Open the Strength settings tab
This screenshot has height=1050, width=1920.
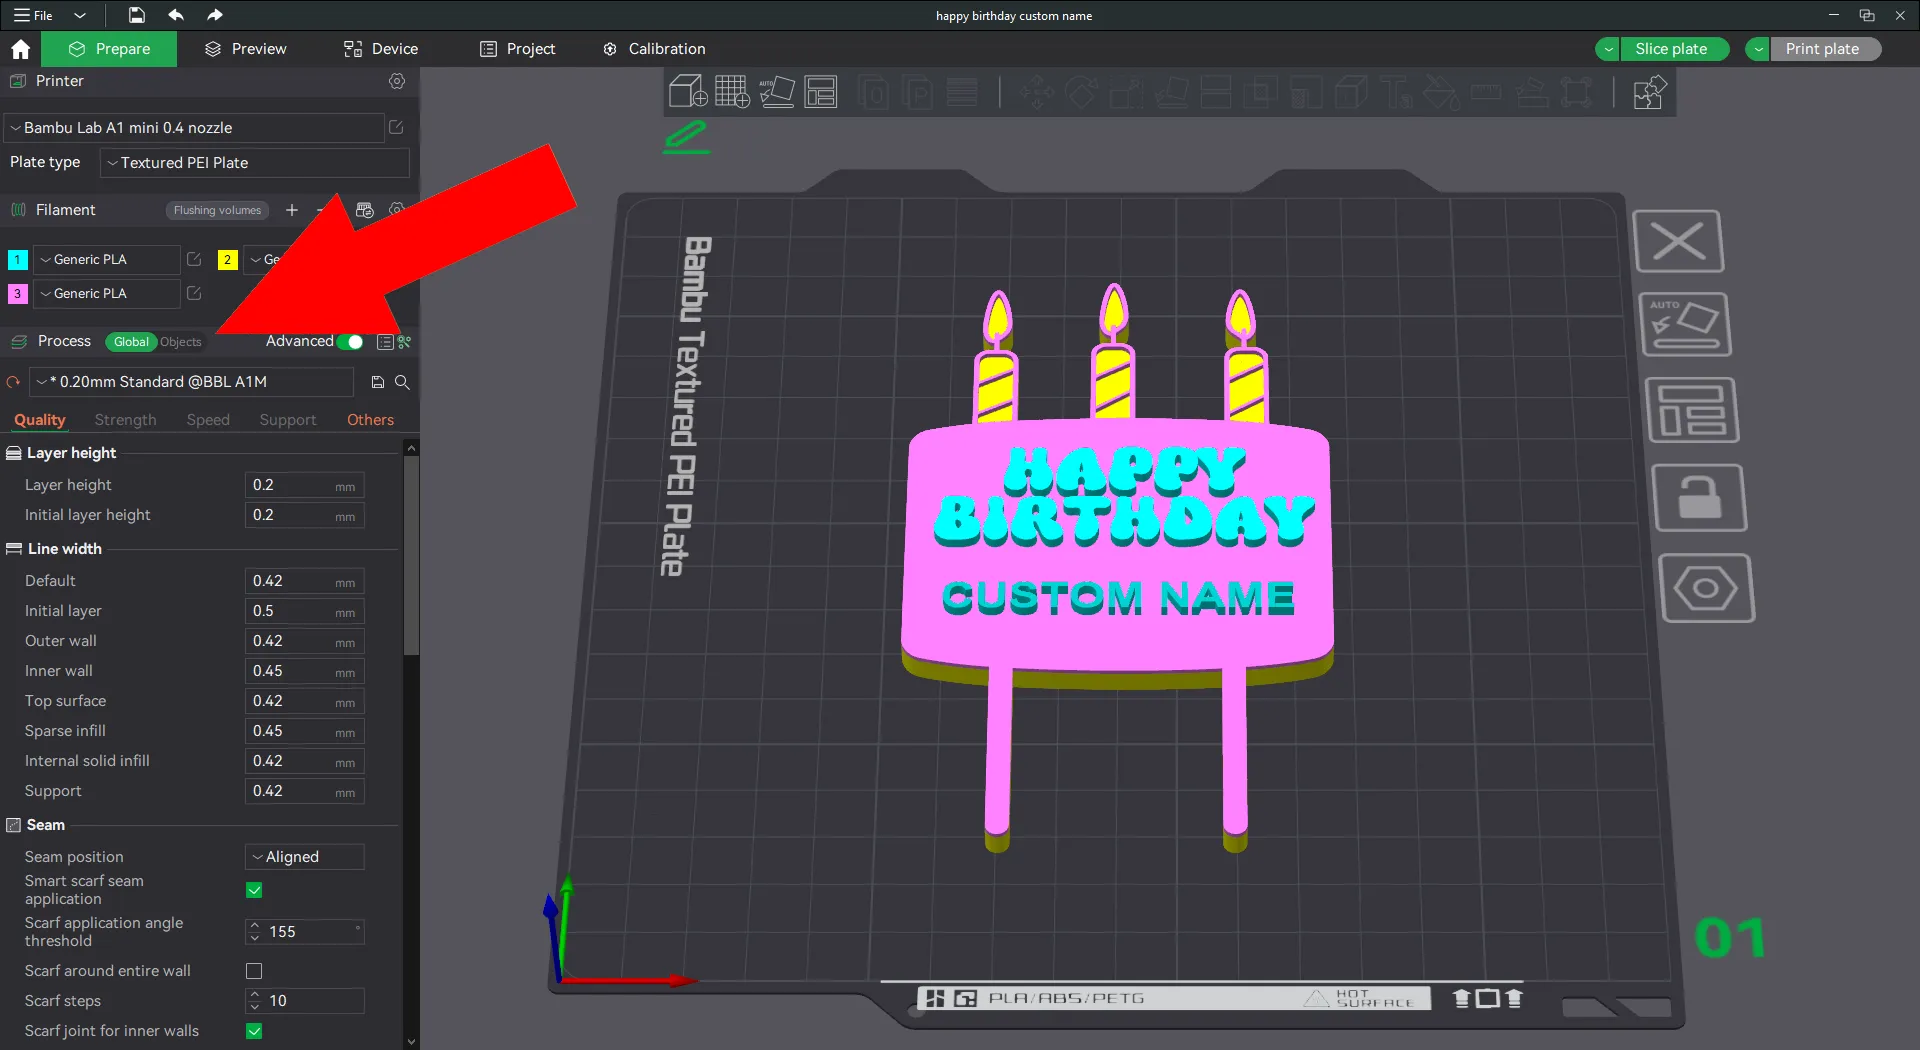point(126,420)
